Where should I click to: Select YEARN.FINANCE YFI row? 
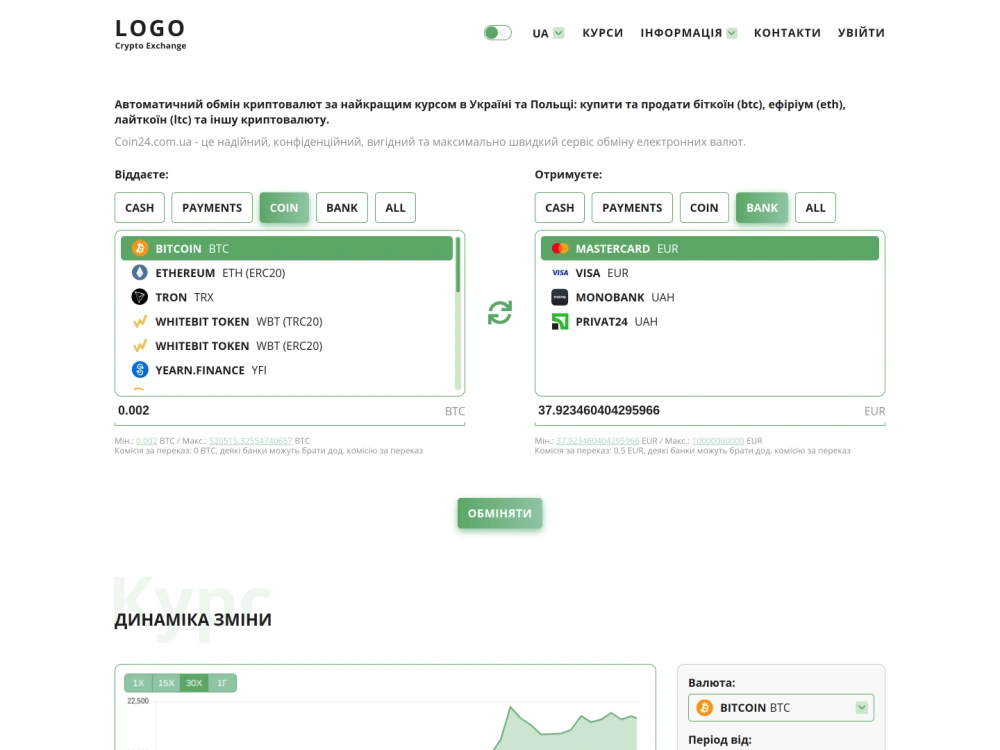click(x=286, y=369)
